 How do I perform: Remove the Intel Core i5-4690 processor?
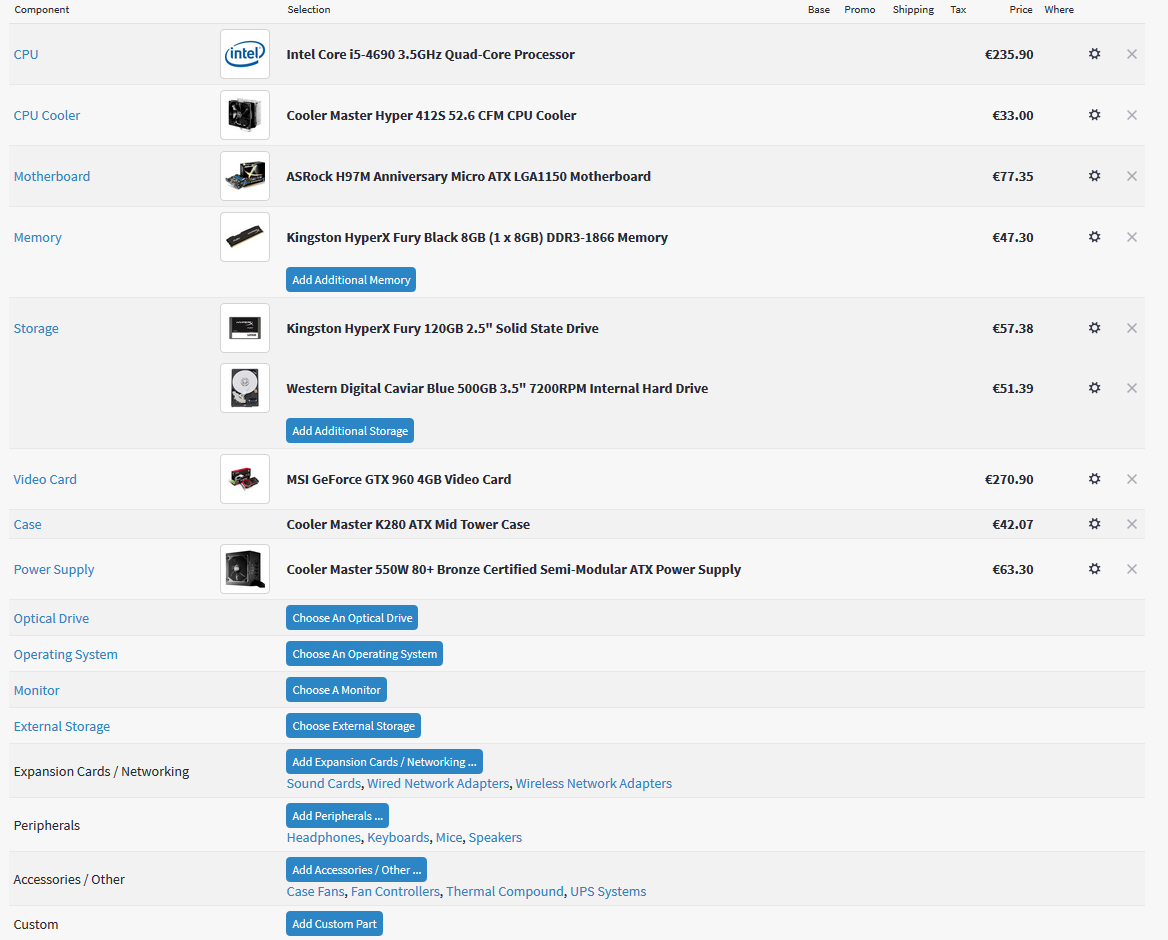coord(1132,54)
